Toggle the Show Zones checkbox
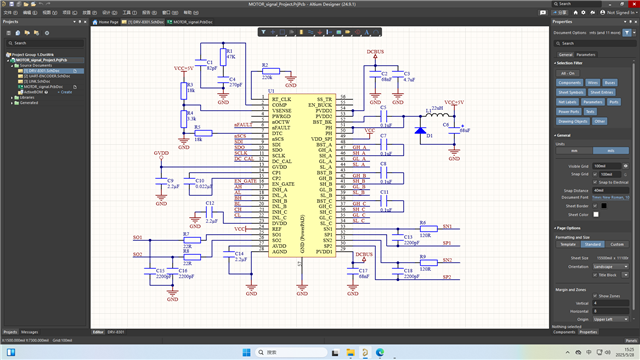640x360 pixels. point(595,296)
